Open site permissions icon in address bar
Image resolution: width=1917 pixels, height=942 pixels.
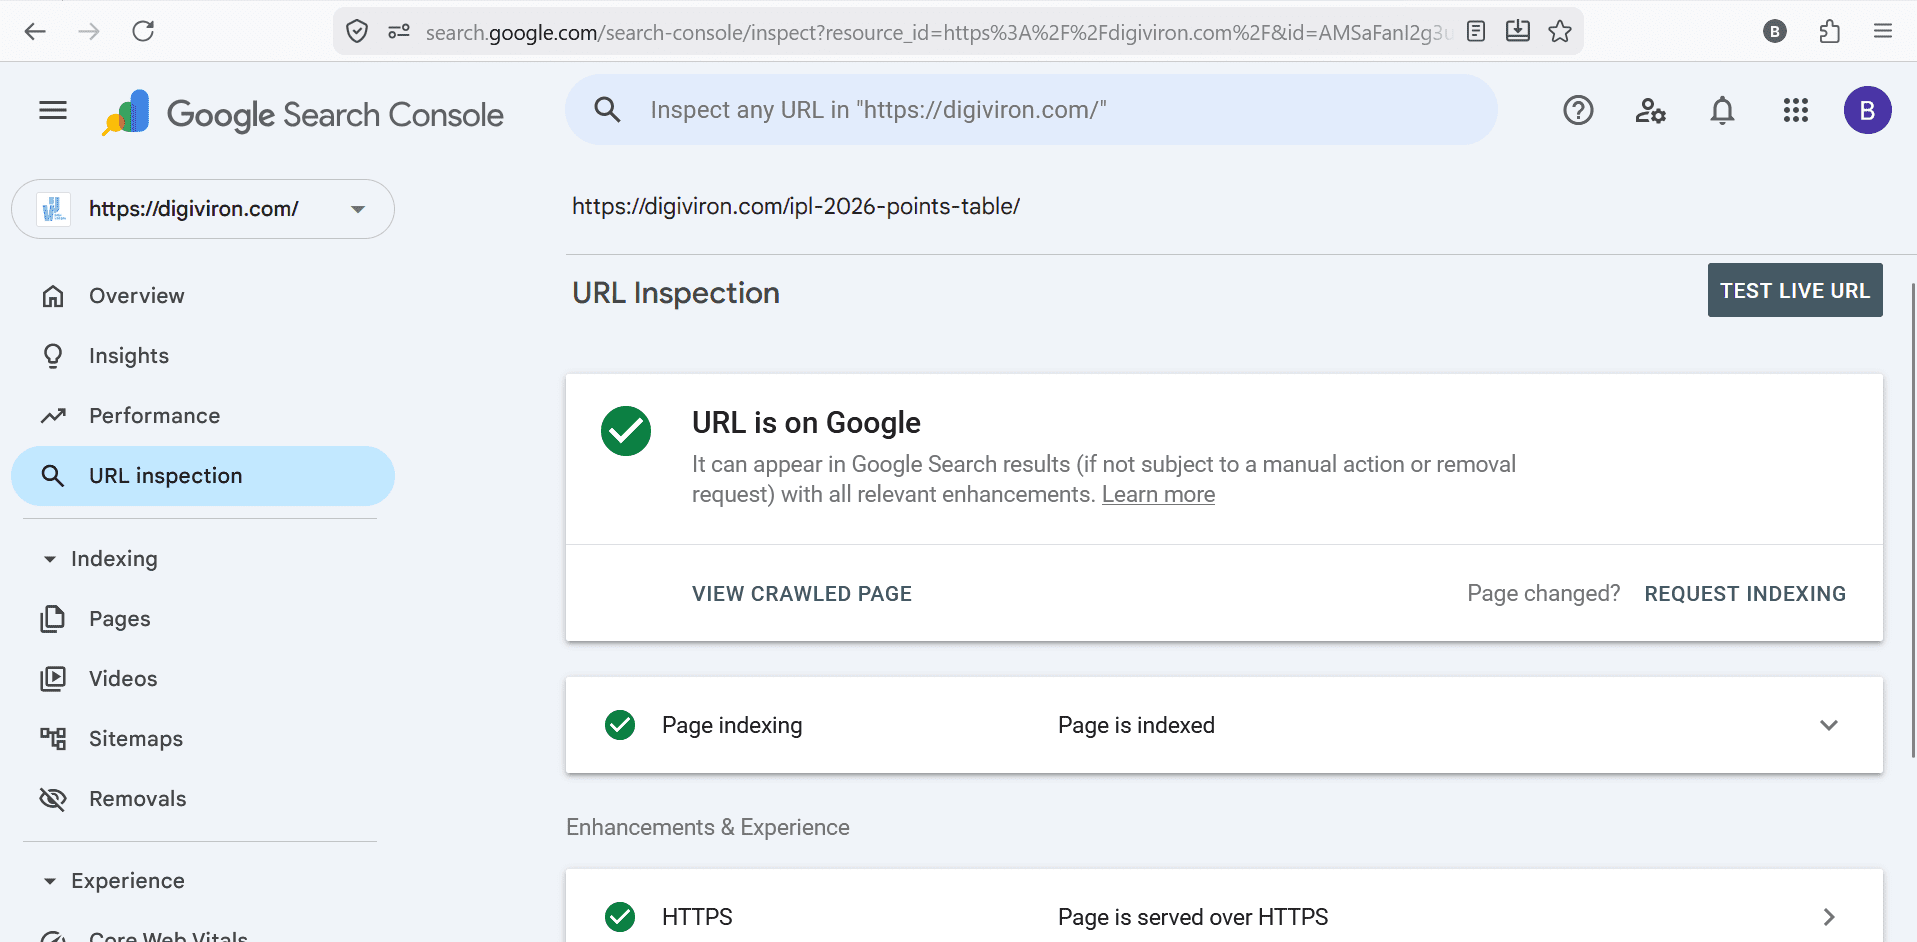click(399, 32)
